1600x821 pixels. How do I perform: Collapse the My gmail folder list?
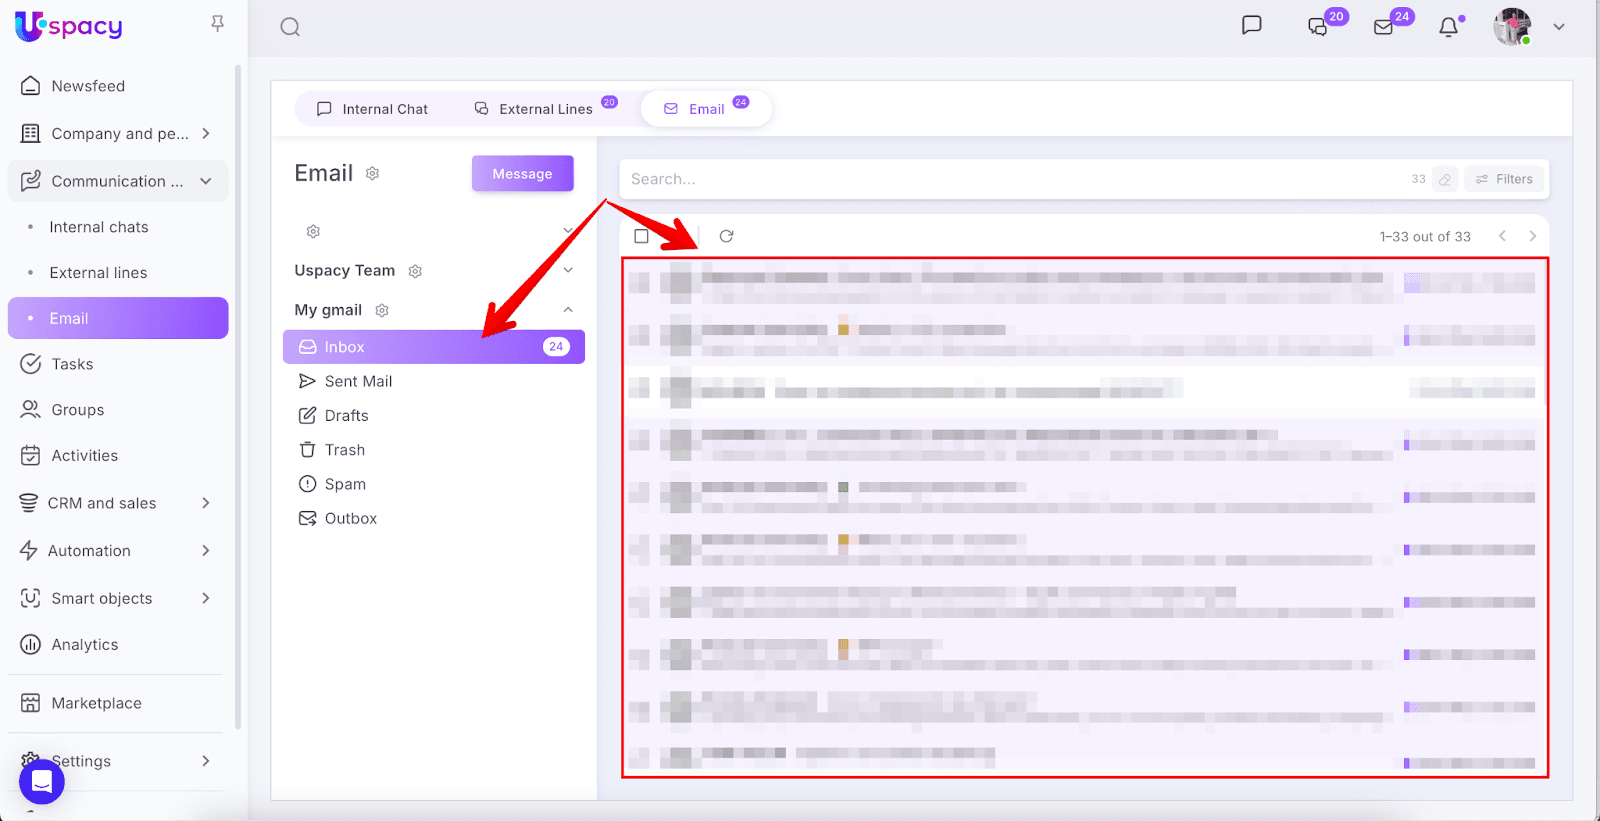(568, 310)
